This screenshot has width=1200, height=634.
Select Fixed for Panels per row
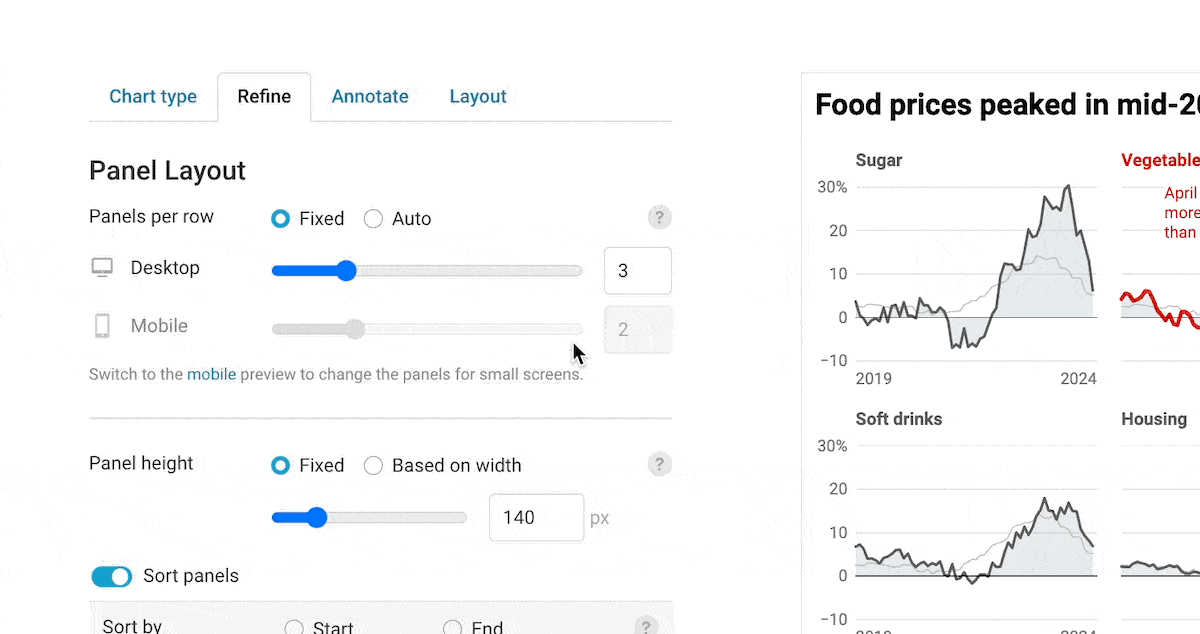[281, 219]
